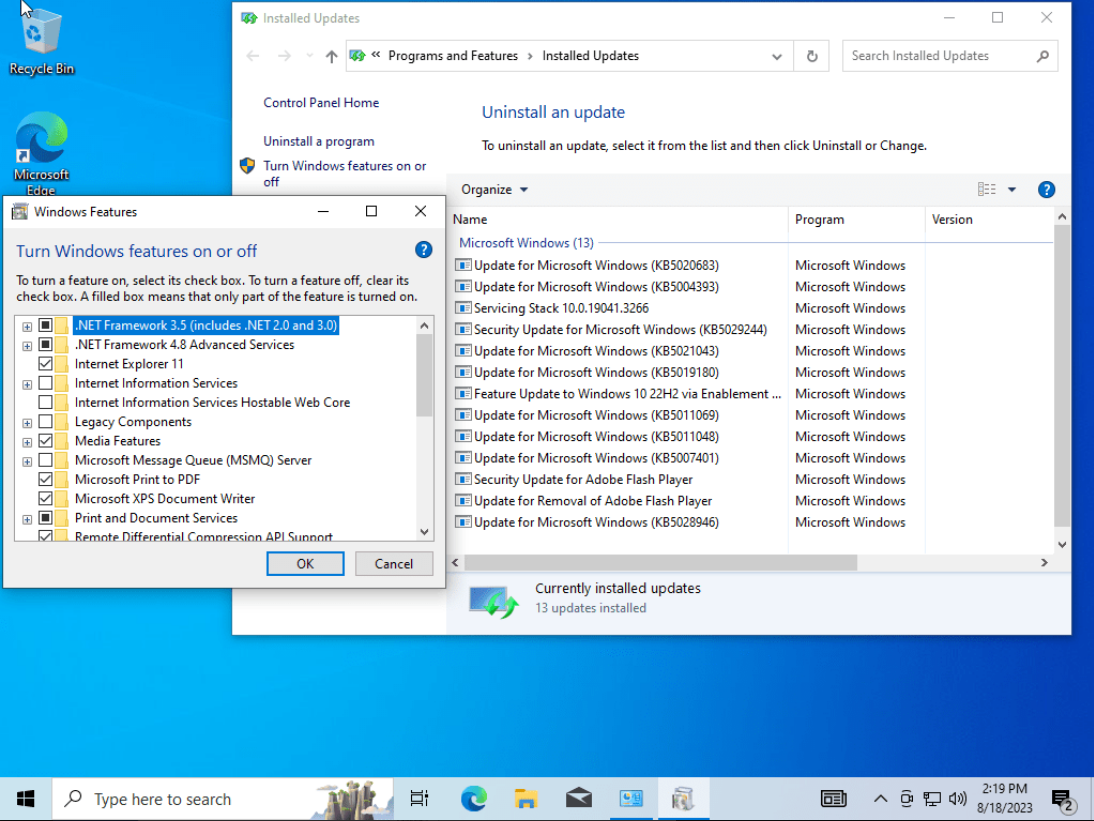Viewport: 1094px width, 821px height.
Task: Refresh the Installed Updates list
Action: 811,56
